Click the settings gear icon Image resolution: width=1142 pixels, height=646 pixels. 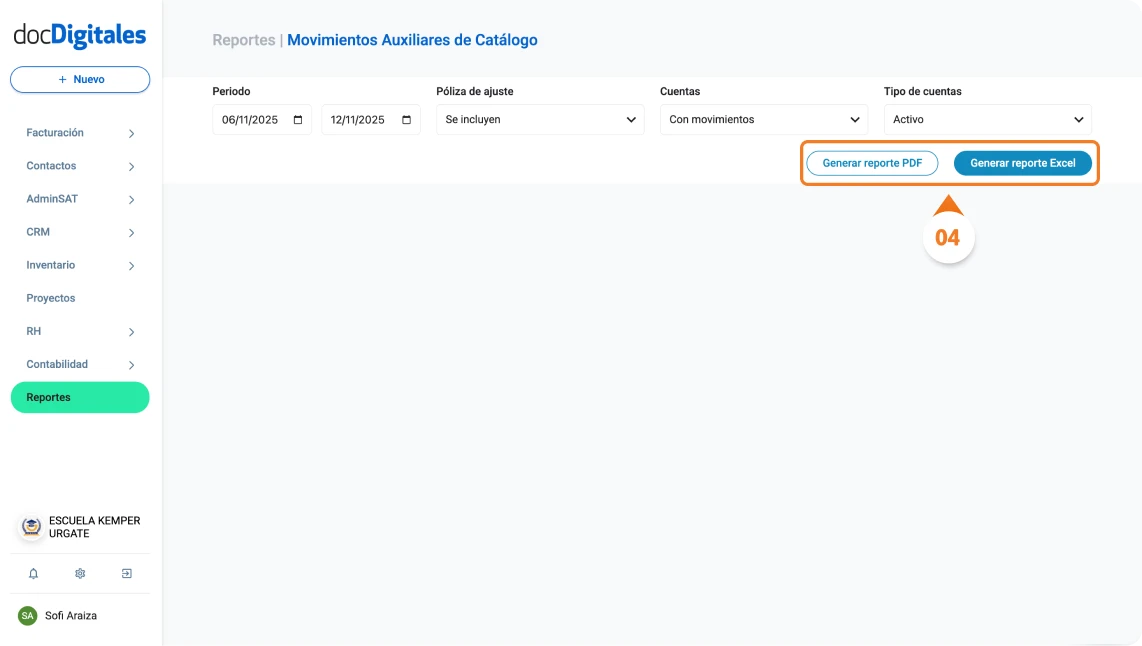(x=80, y=573)
